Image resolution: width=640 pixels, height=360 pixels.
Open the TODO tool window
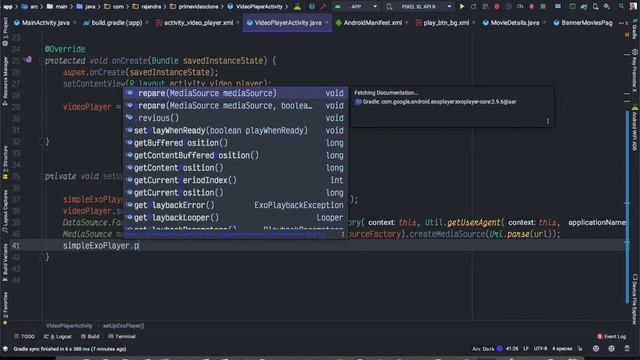(x=24, y=336)
